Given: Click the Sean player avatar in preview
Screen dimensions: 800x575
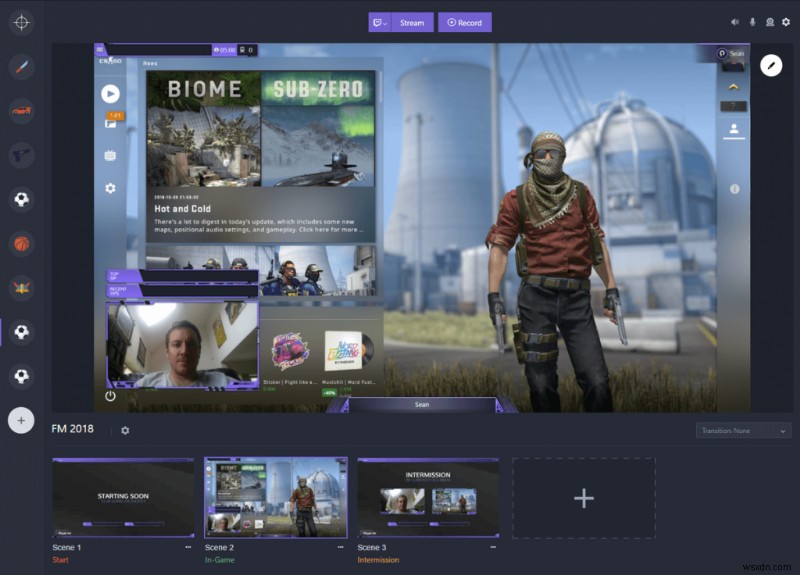Looking at the screenshot, I should [x=733, y=62].
